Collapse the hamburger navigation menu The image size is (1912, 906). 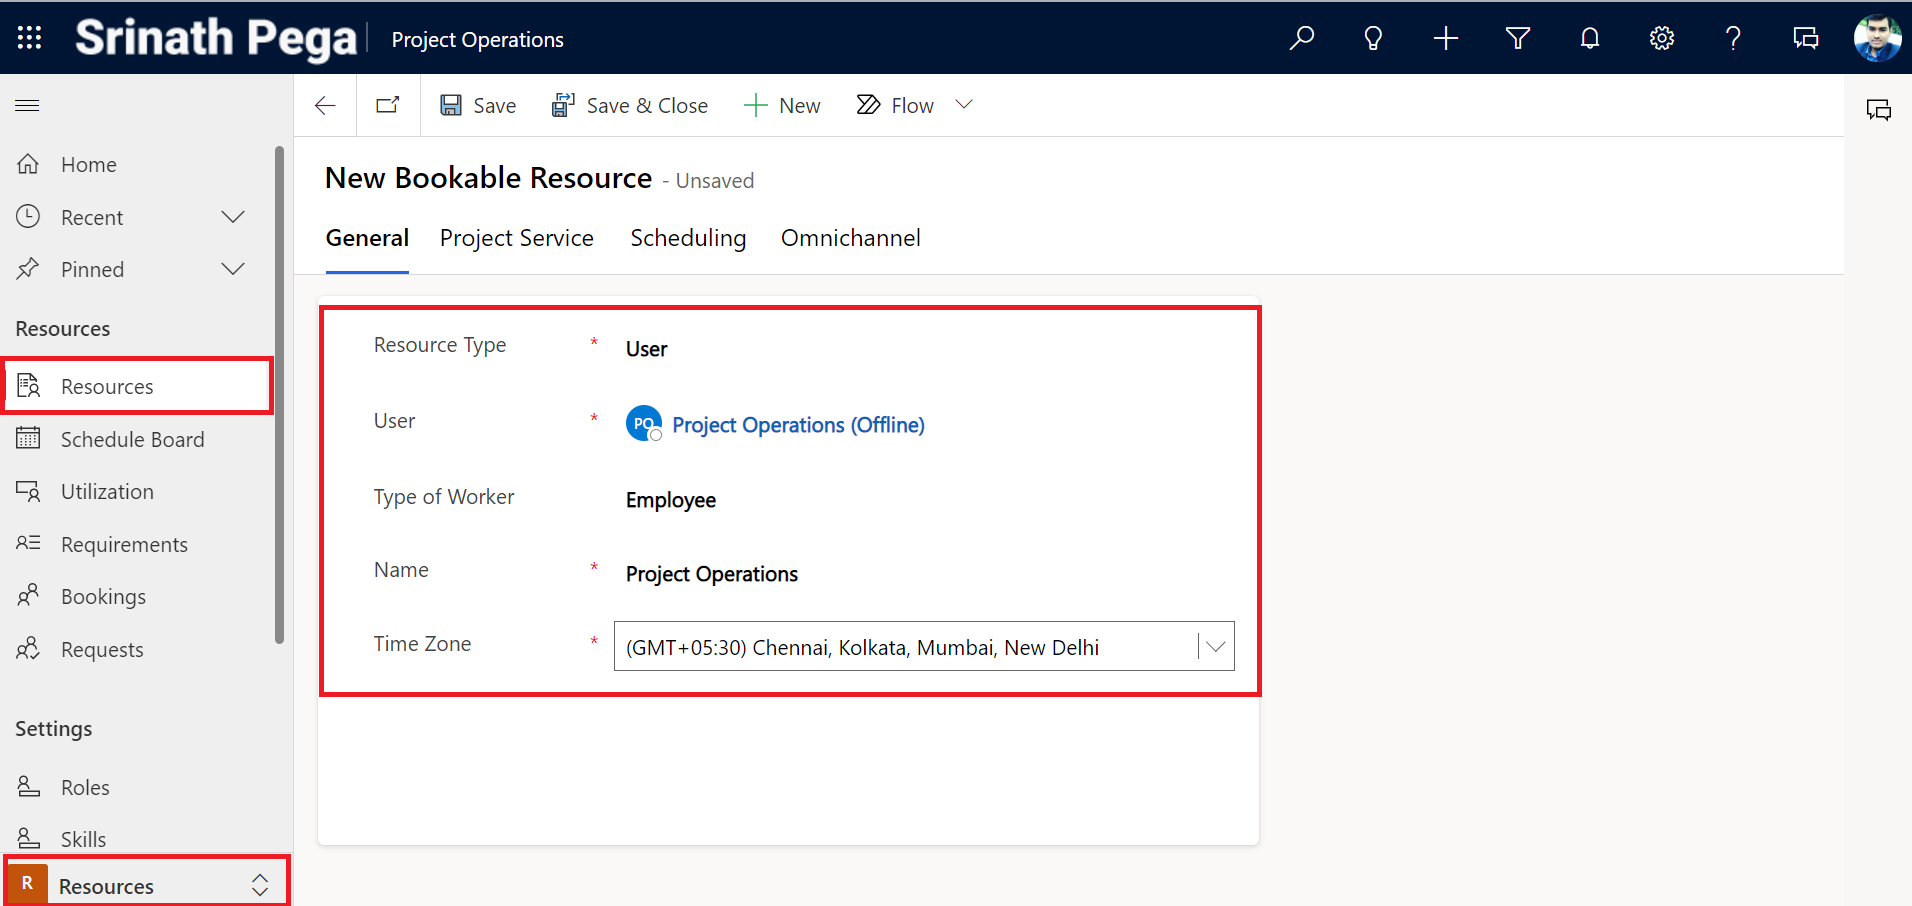(28, 105)
